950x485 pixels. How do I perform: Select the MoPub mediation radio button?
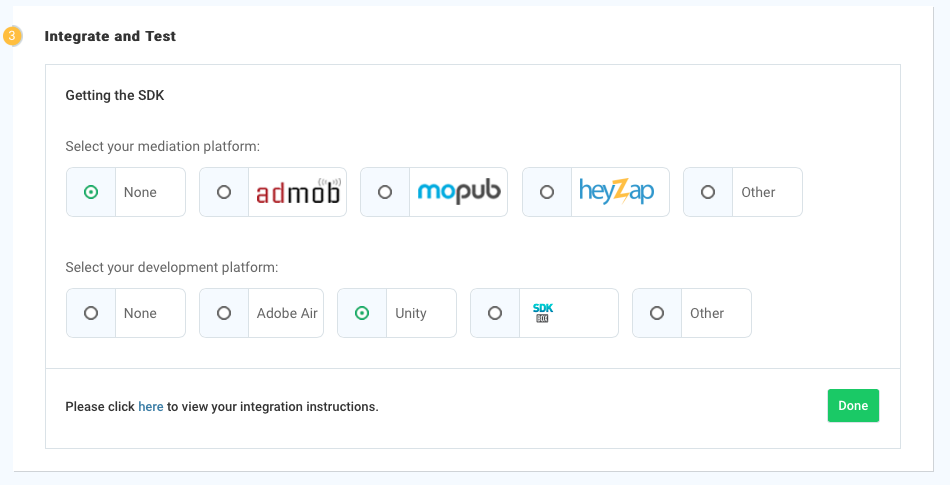[385, 192]
